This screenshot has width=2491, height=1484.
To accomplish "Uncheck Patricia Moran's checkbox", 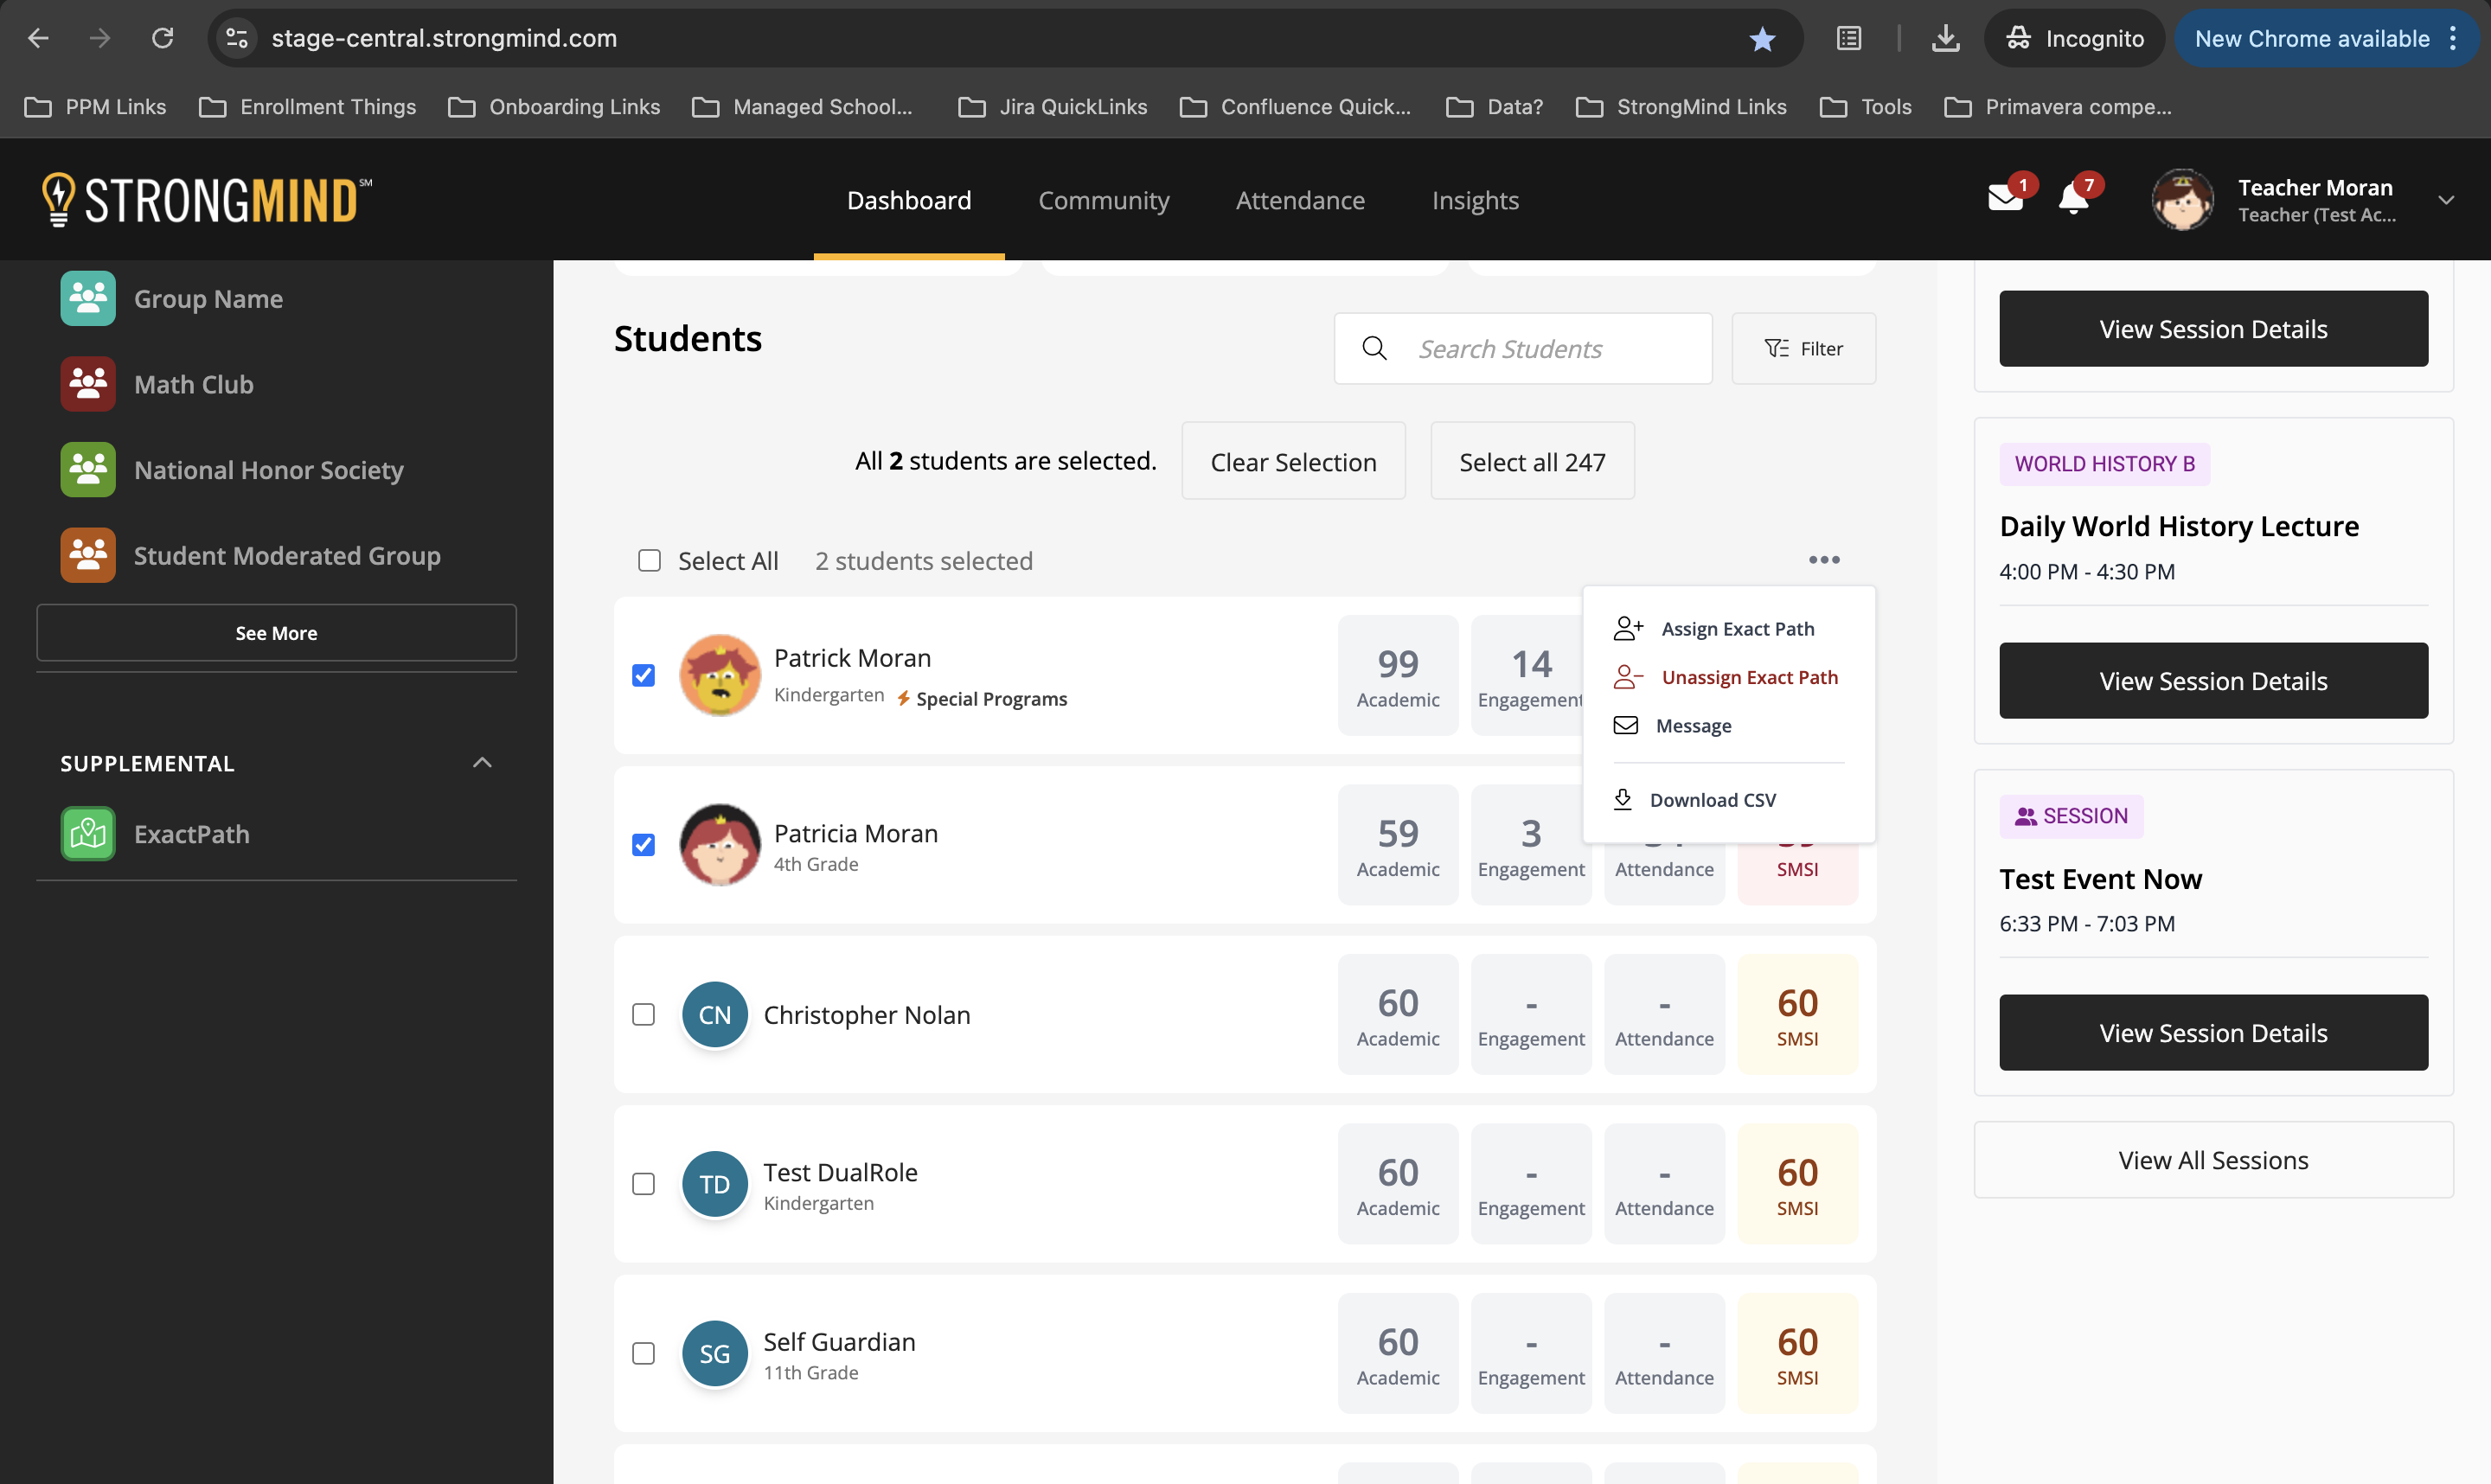I will pyautogui.click(x=644, y=845).
